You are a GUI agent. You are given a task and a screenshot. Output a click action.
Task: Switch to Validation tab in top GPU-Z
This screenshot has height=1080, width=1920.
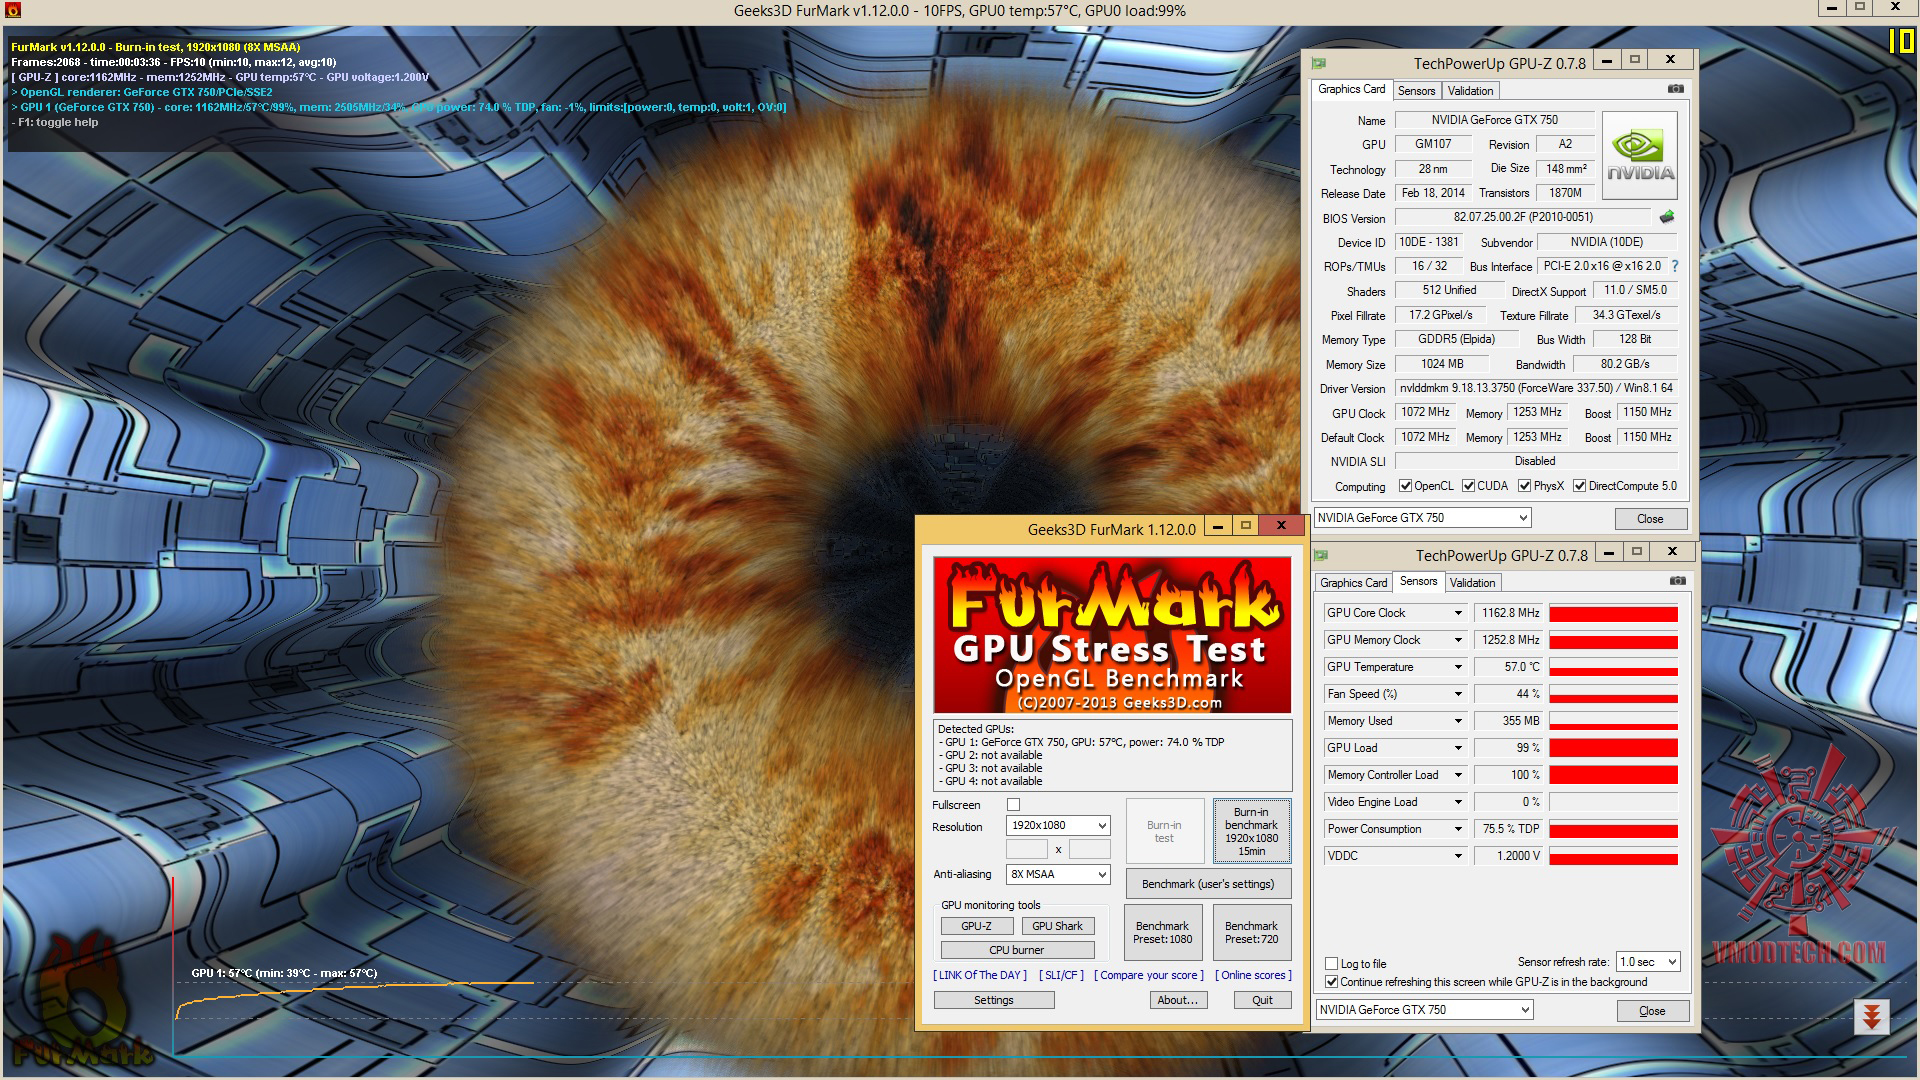coord(1470,90)
